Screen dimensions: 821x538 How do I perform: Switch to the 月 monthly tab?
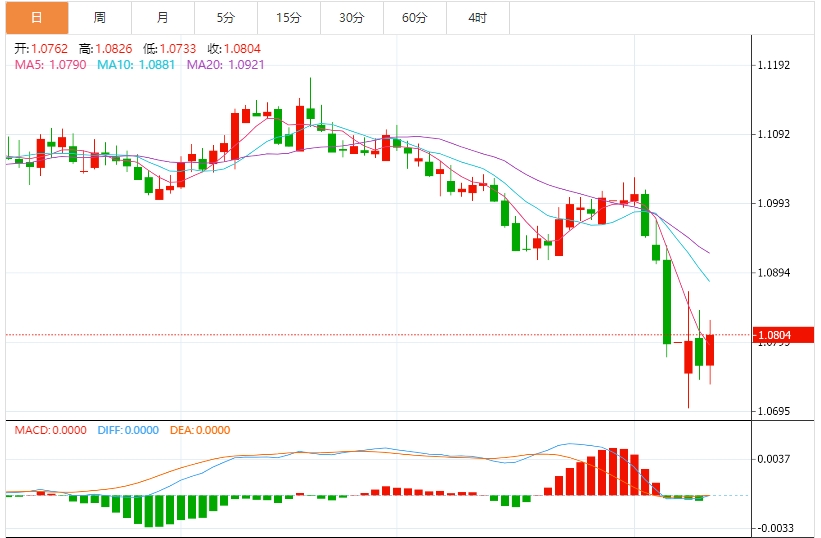click(x=163, y=18)
